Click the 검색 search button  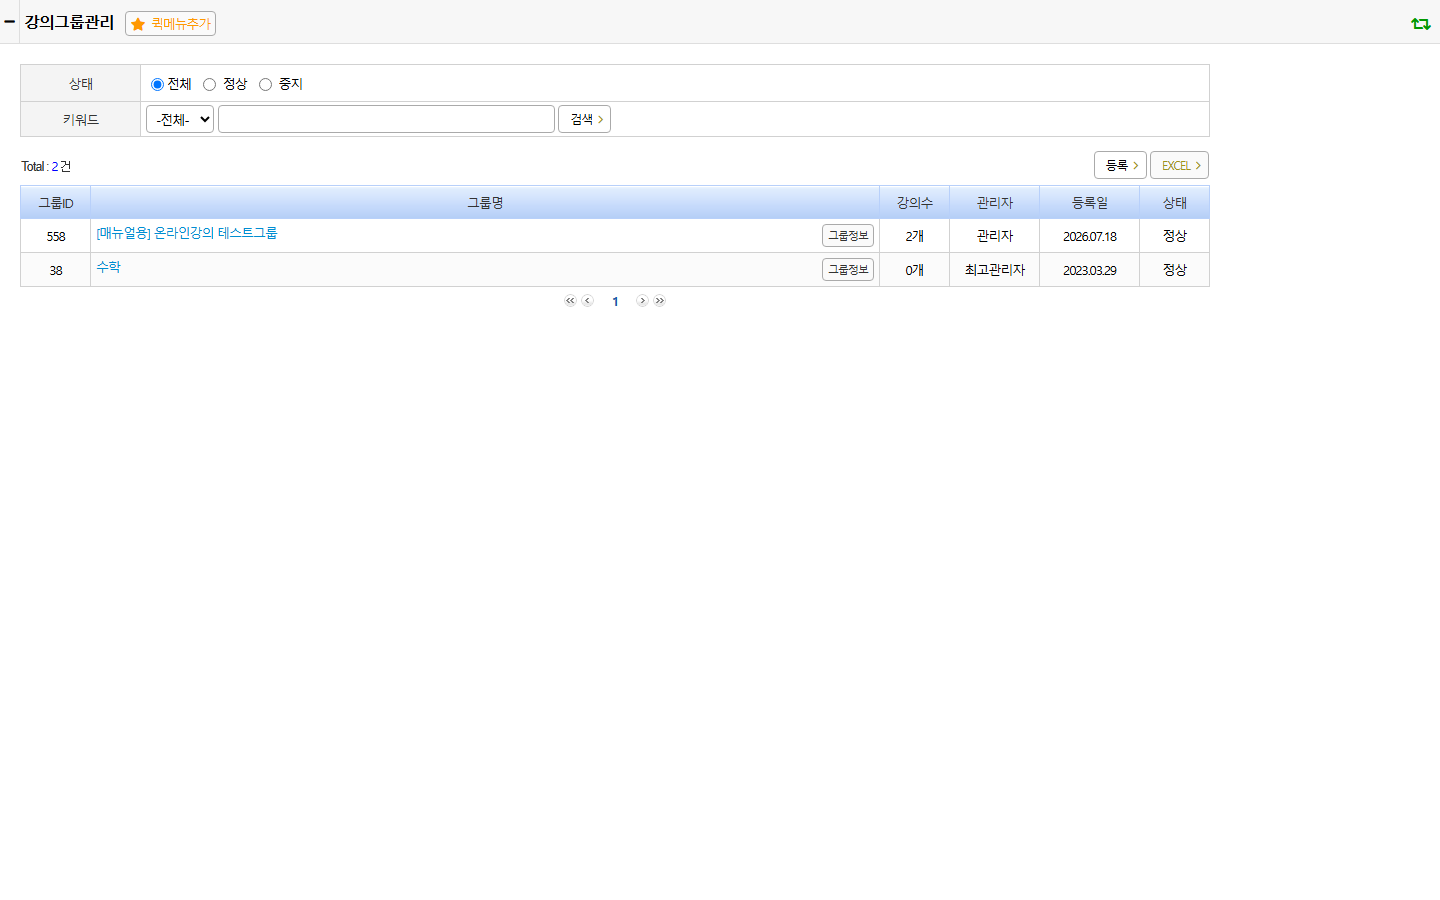(x=584, y=119)
